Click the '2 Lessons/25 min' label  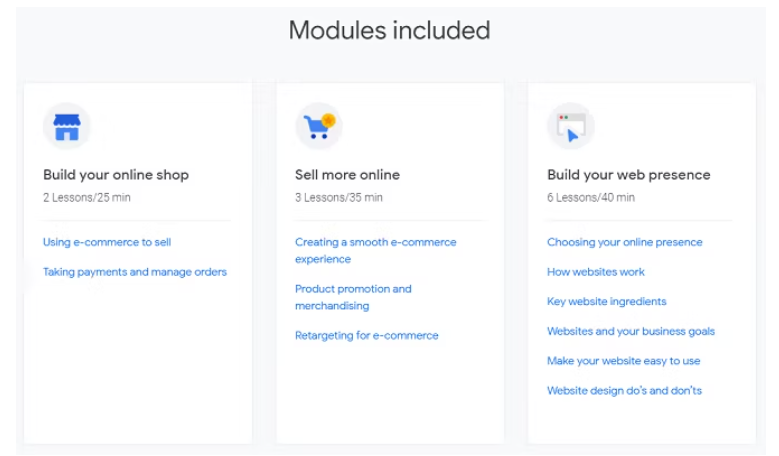(x=86, y=197)
